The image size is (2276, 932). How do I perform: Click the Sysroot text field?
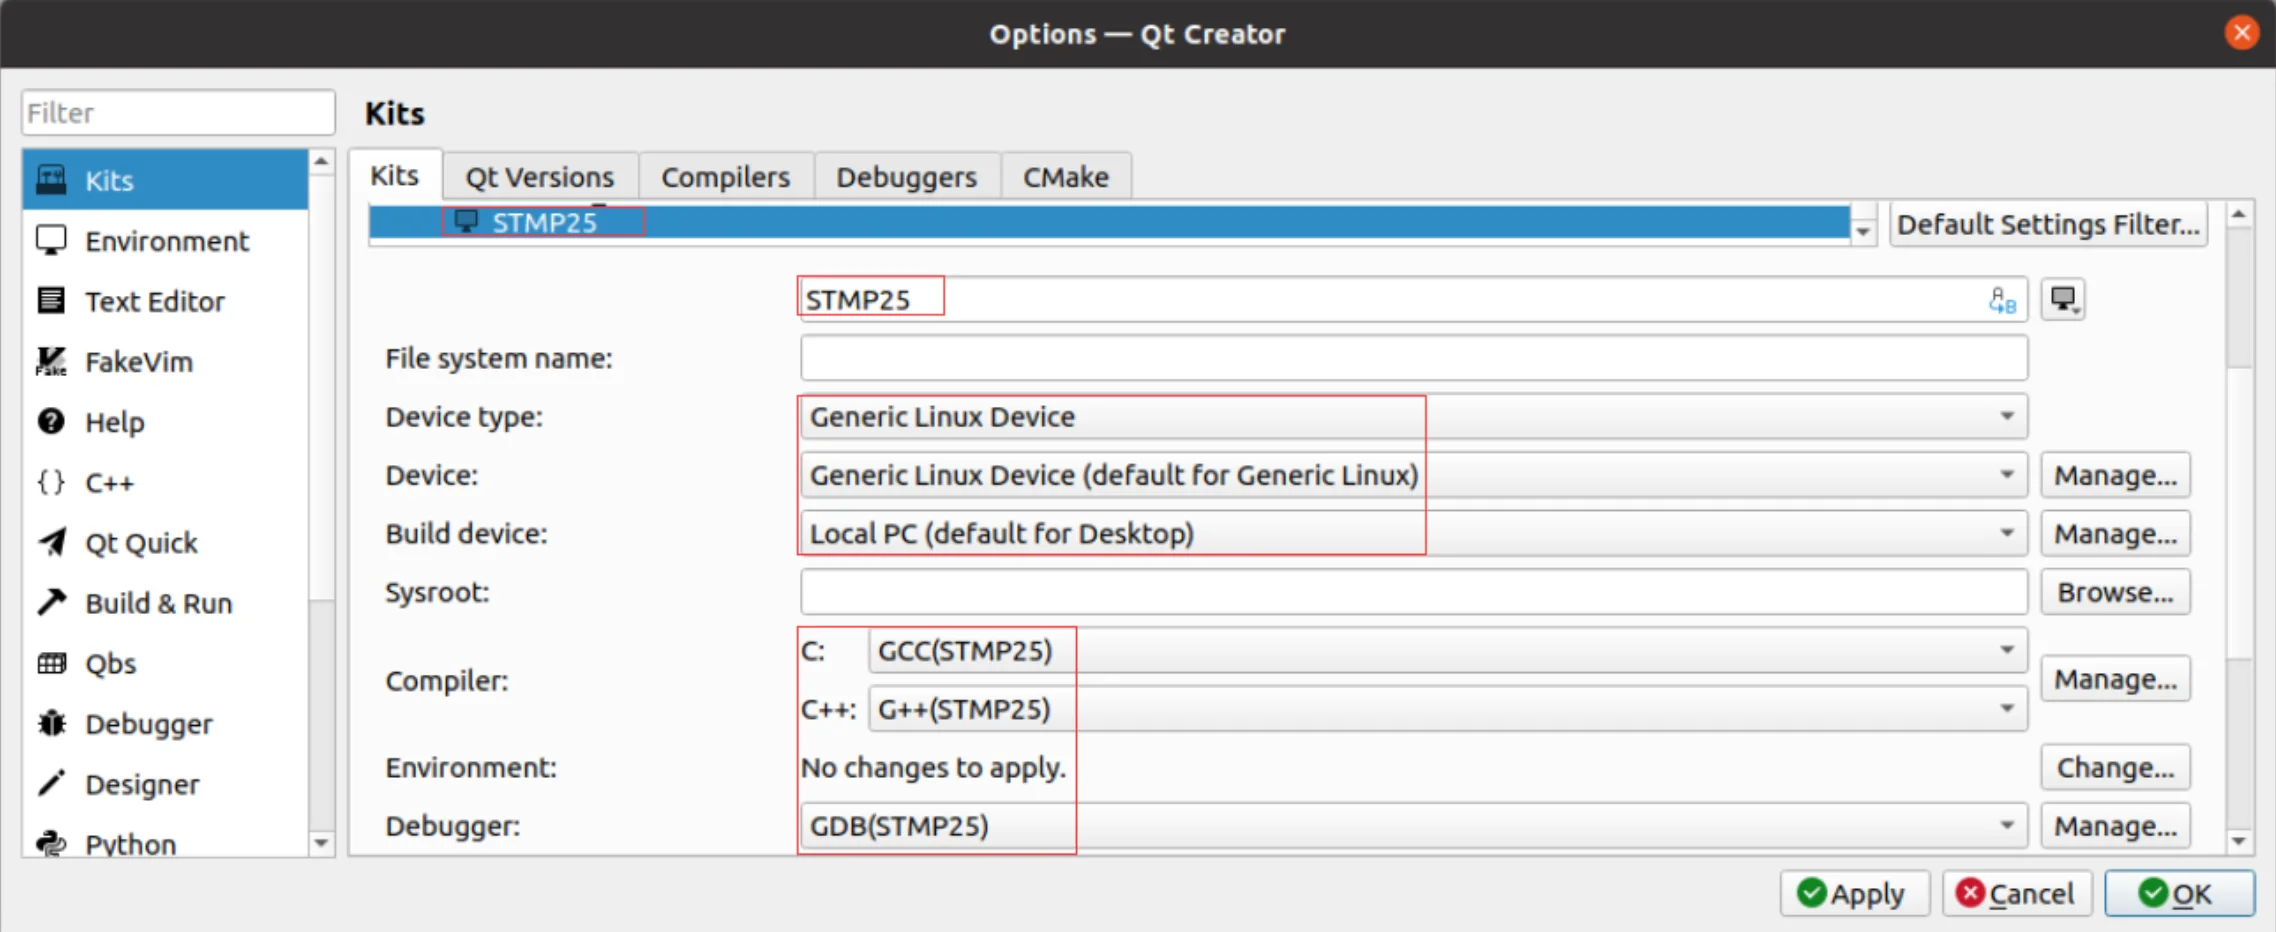pos(1414,592)
